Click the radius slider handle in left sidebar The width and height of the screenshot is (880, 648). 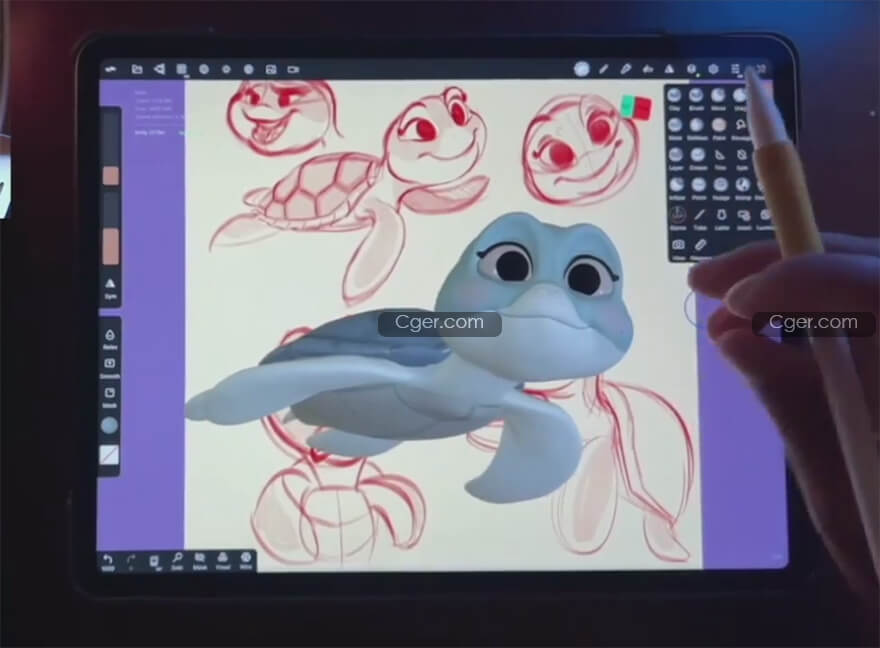pyautogui.click(x=111, y=176)
